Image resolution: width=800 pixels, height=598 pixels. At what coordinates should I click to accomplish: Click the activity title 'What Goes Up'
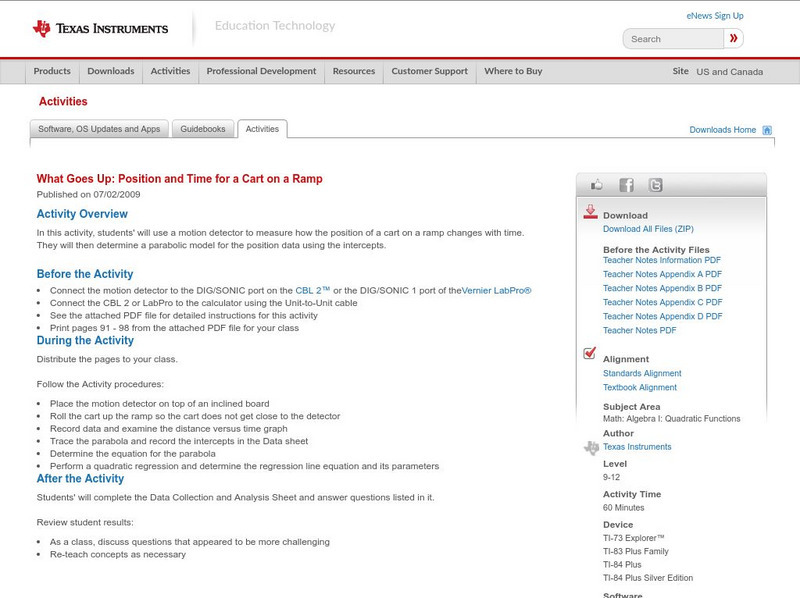coord(179,179)
